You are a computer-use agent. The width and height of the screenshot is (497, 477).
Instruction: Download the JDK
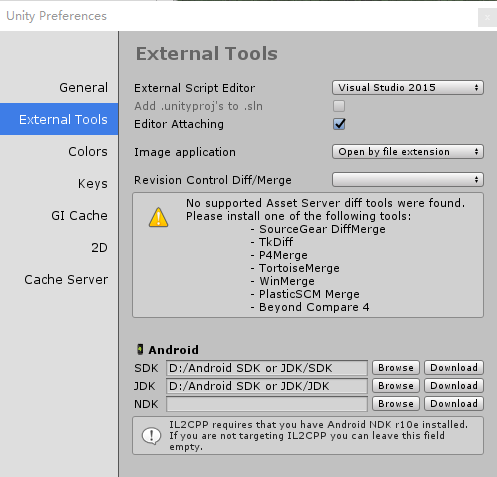pos(454,386)
